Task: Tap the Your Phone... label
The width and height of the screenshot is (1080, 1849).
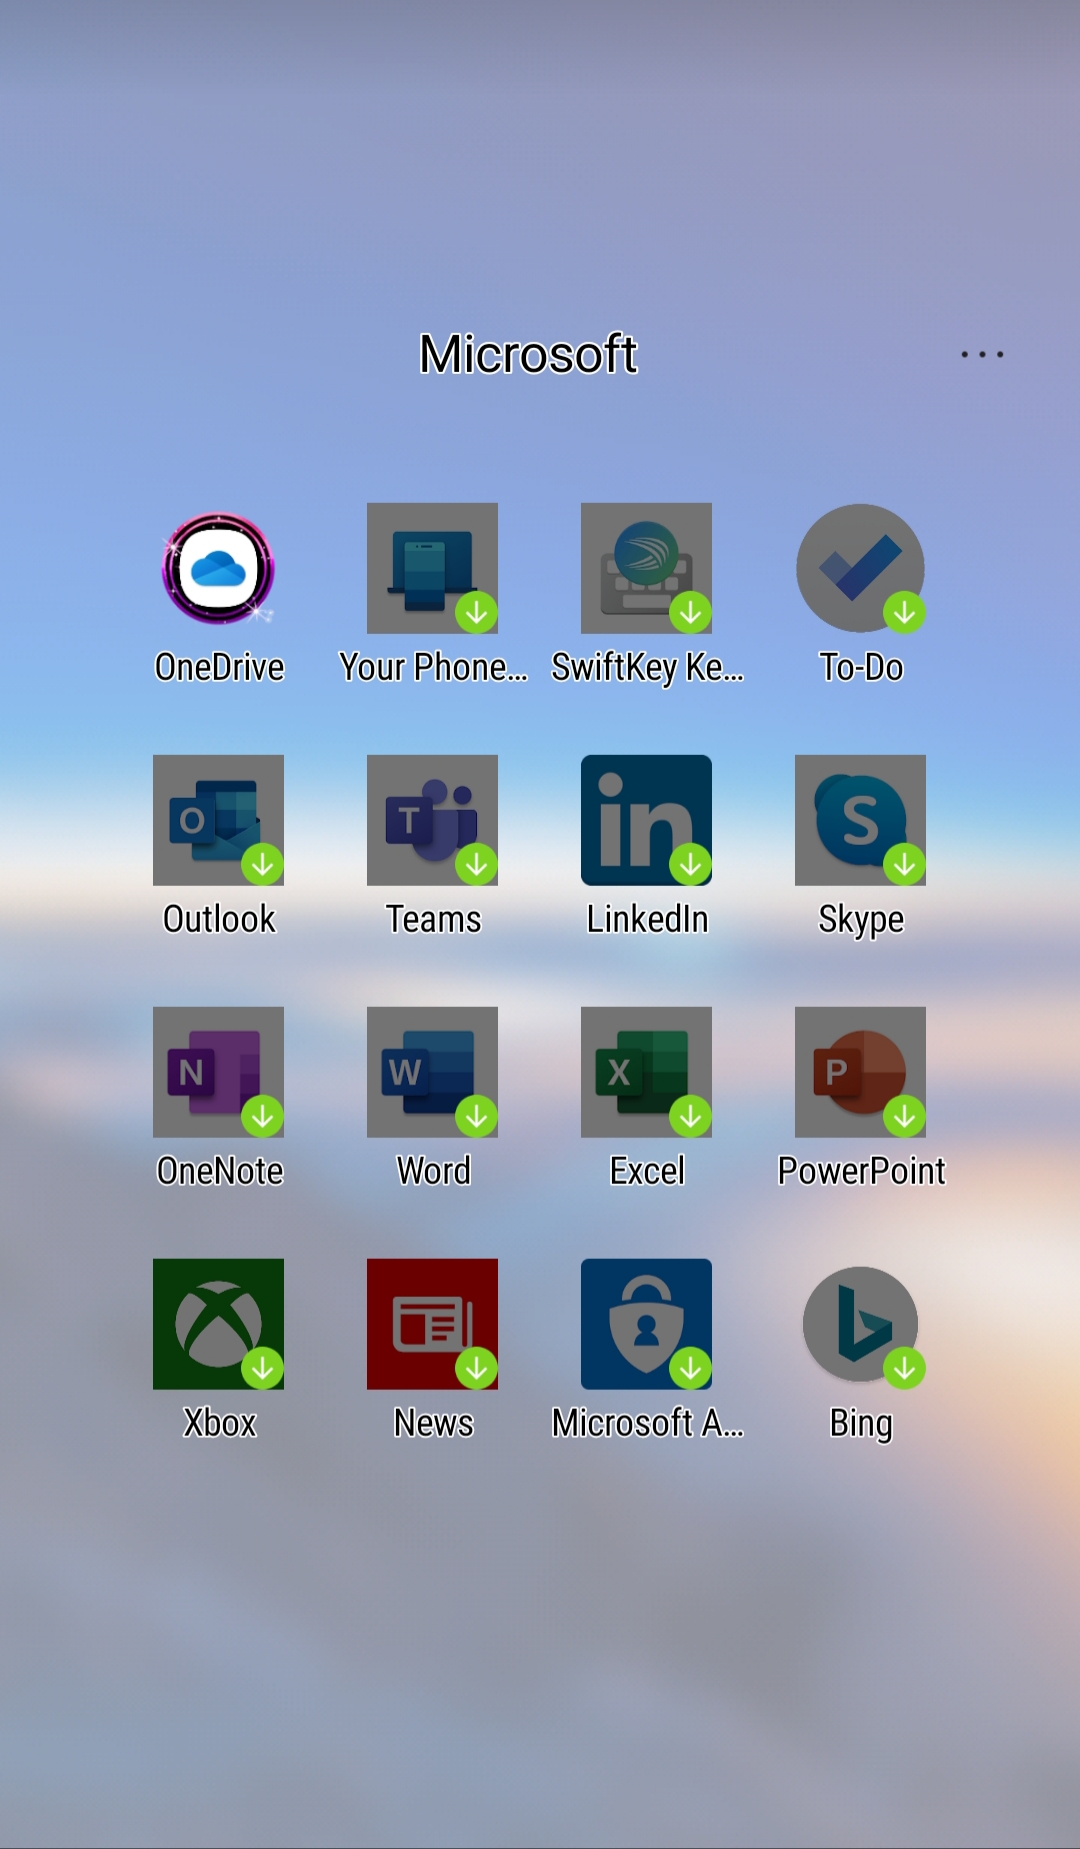Action: [x=433, y=667]
